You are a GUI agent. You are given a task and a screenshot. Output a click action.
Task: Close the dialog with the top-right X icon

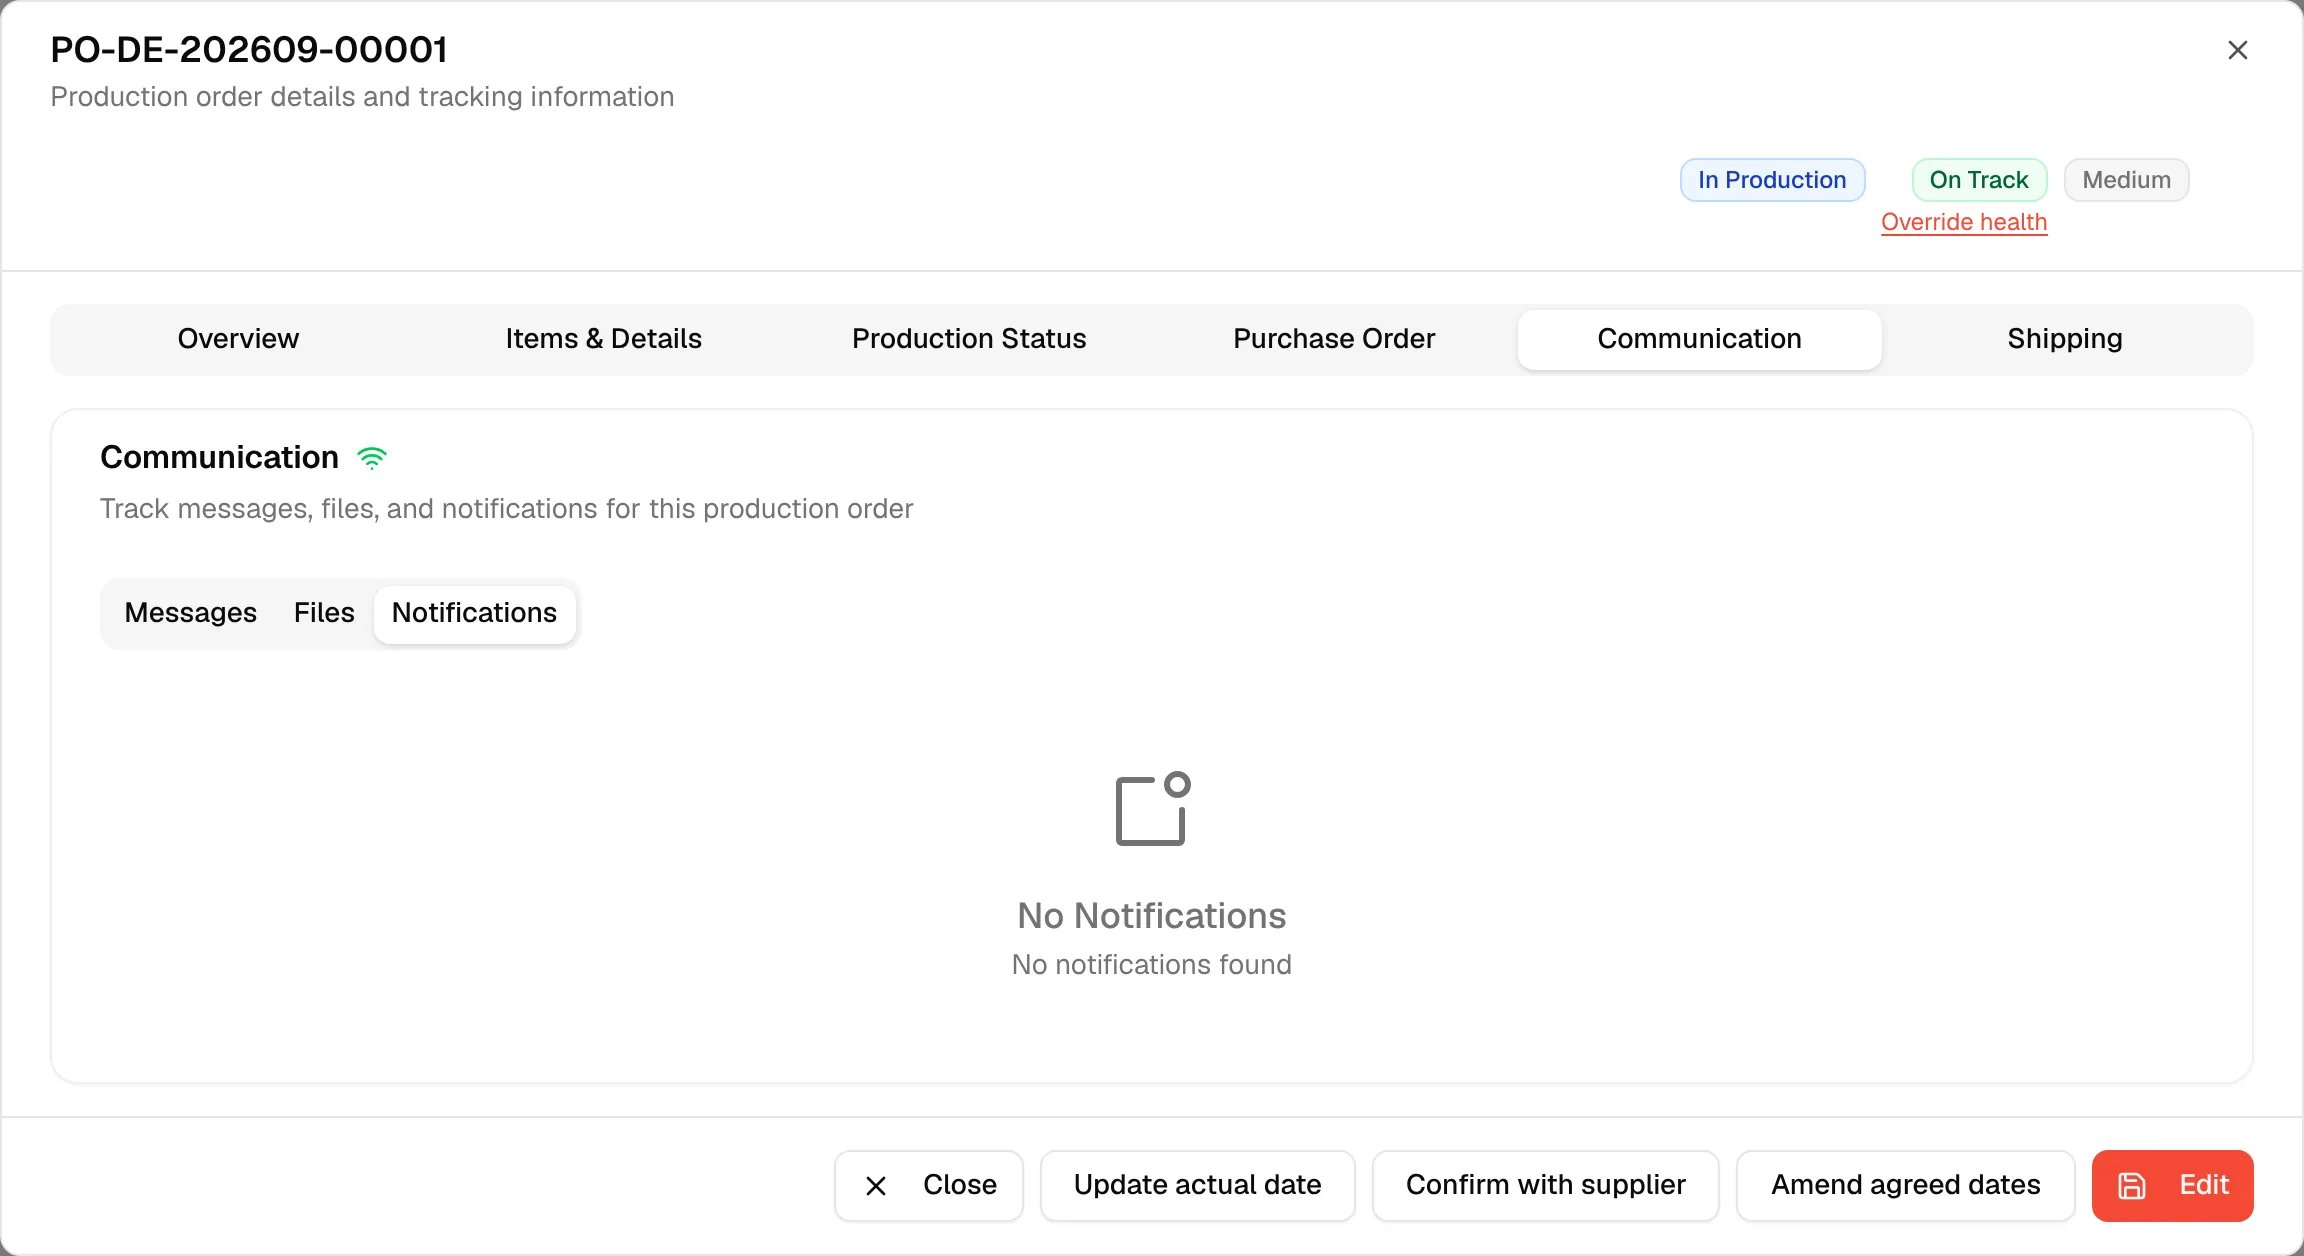pyautogui.click(x=2238, y=50)
